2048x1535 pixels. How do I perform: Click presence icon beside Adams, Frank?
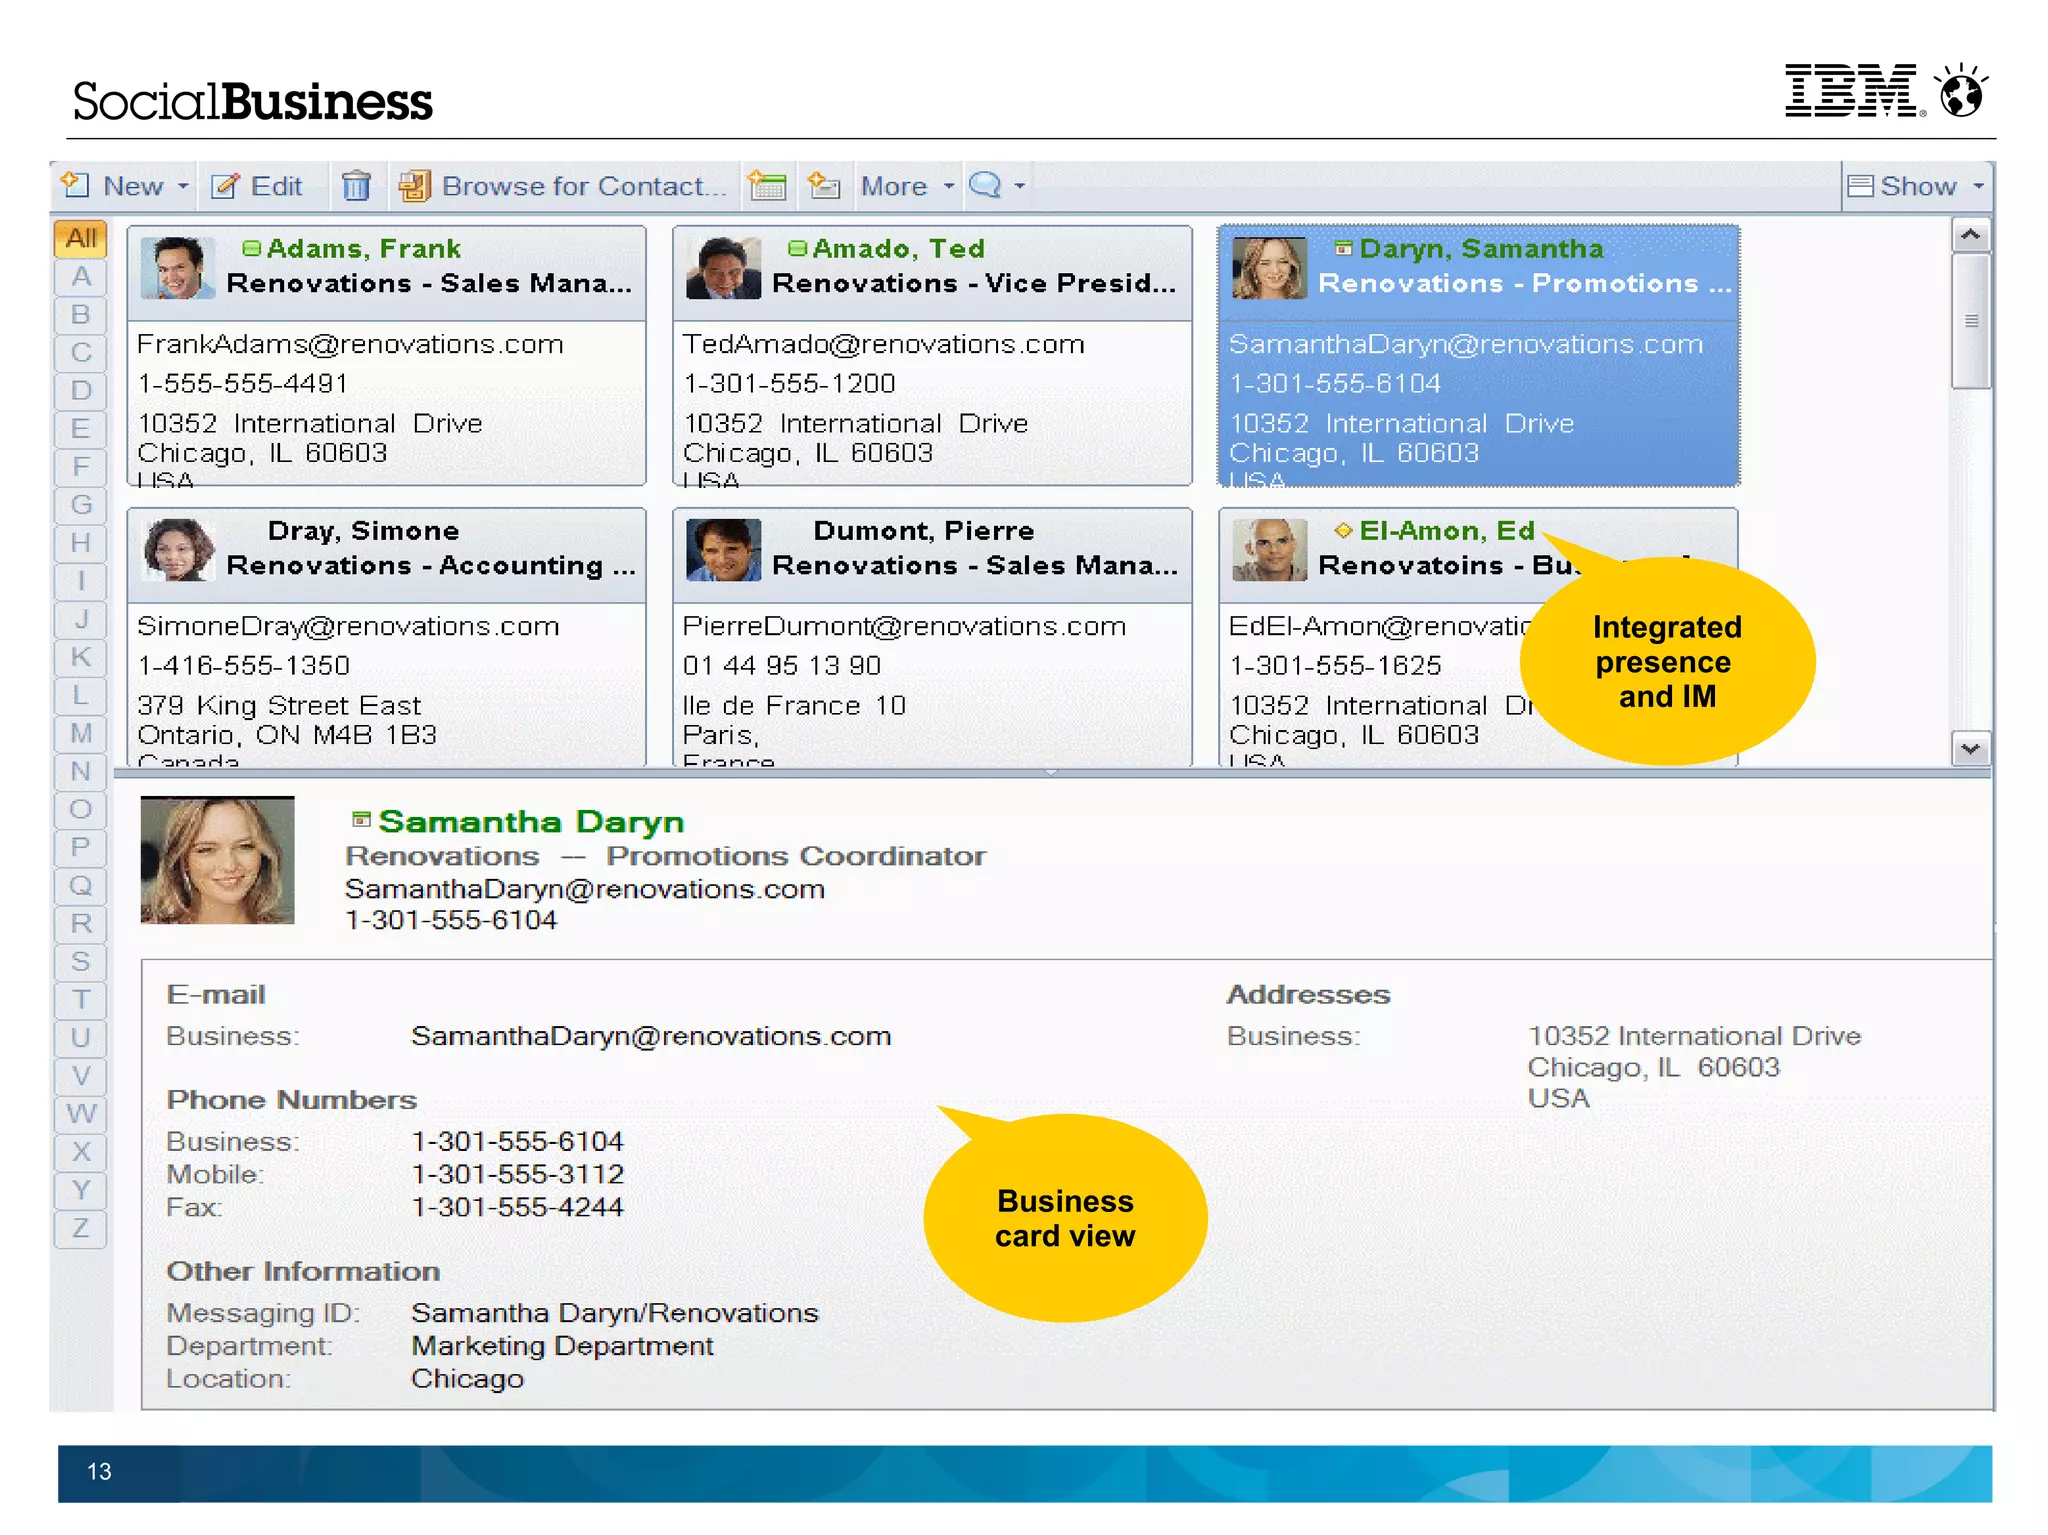point(252,248)
